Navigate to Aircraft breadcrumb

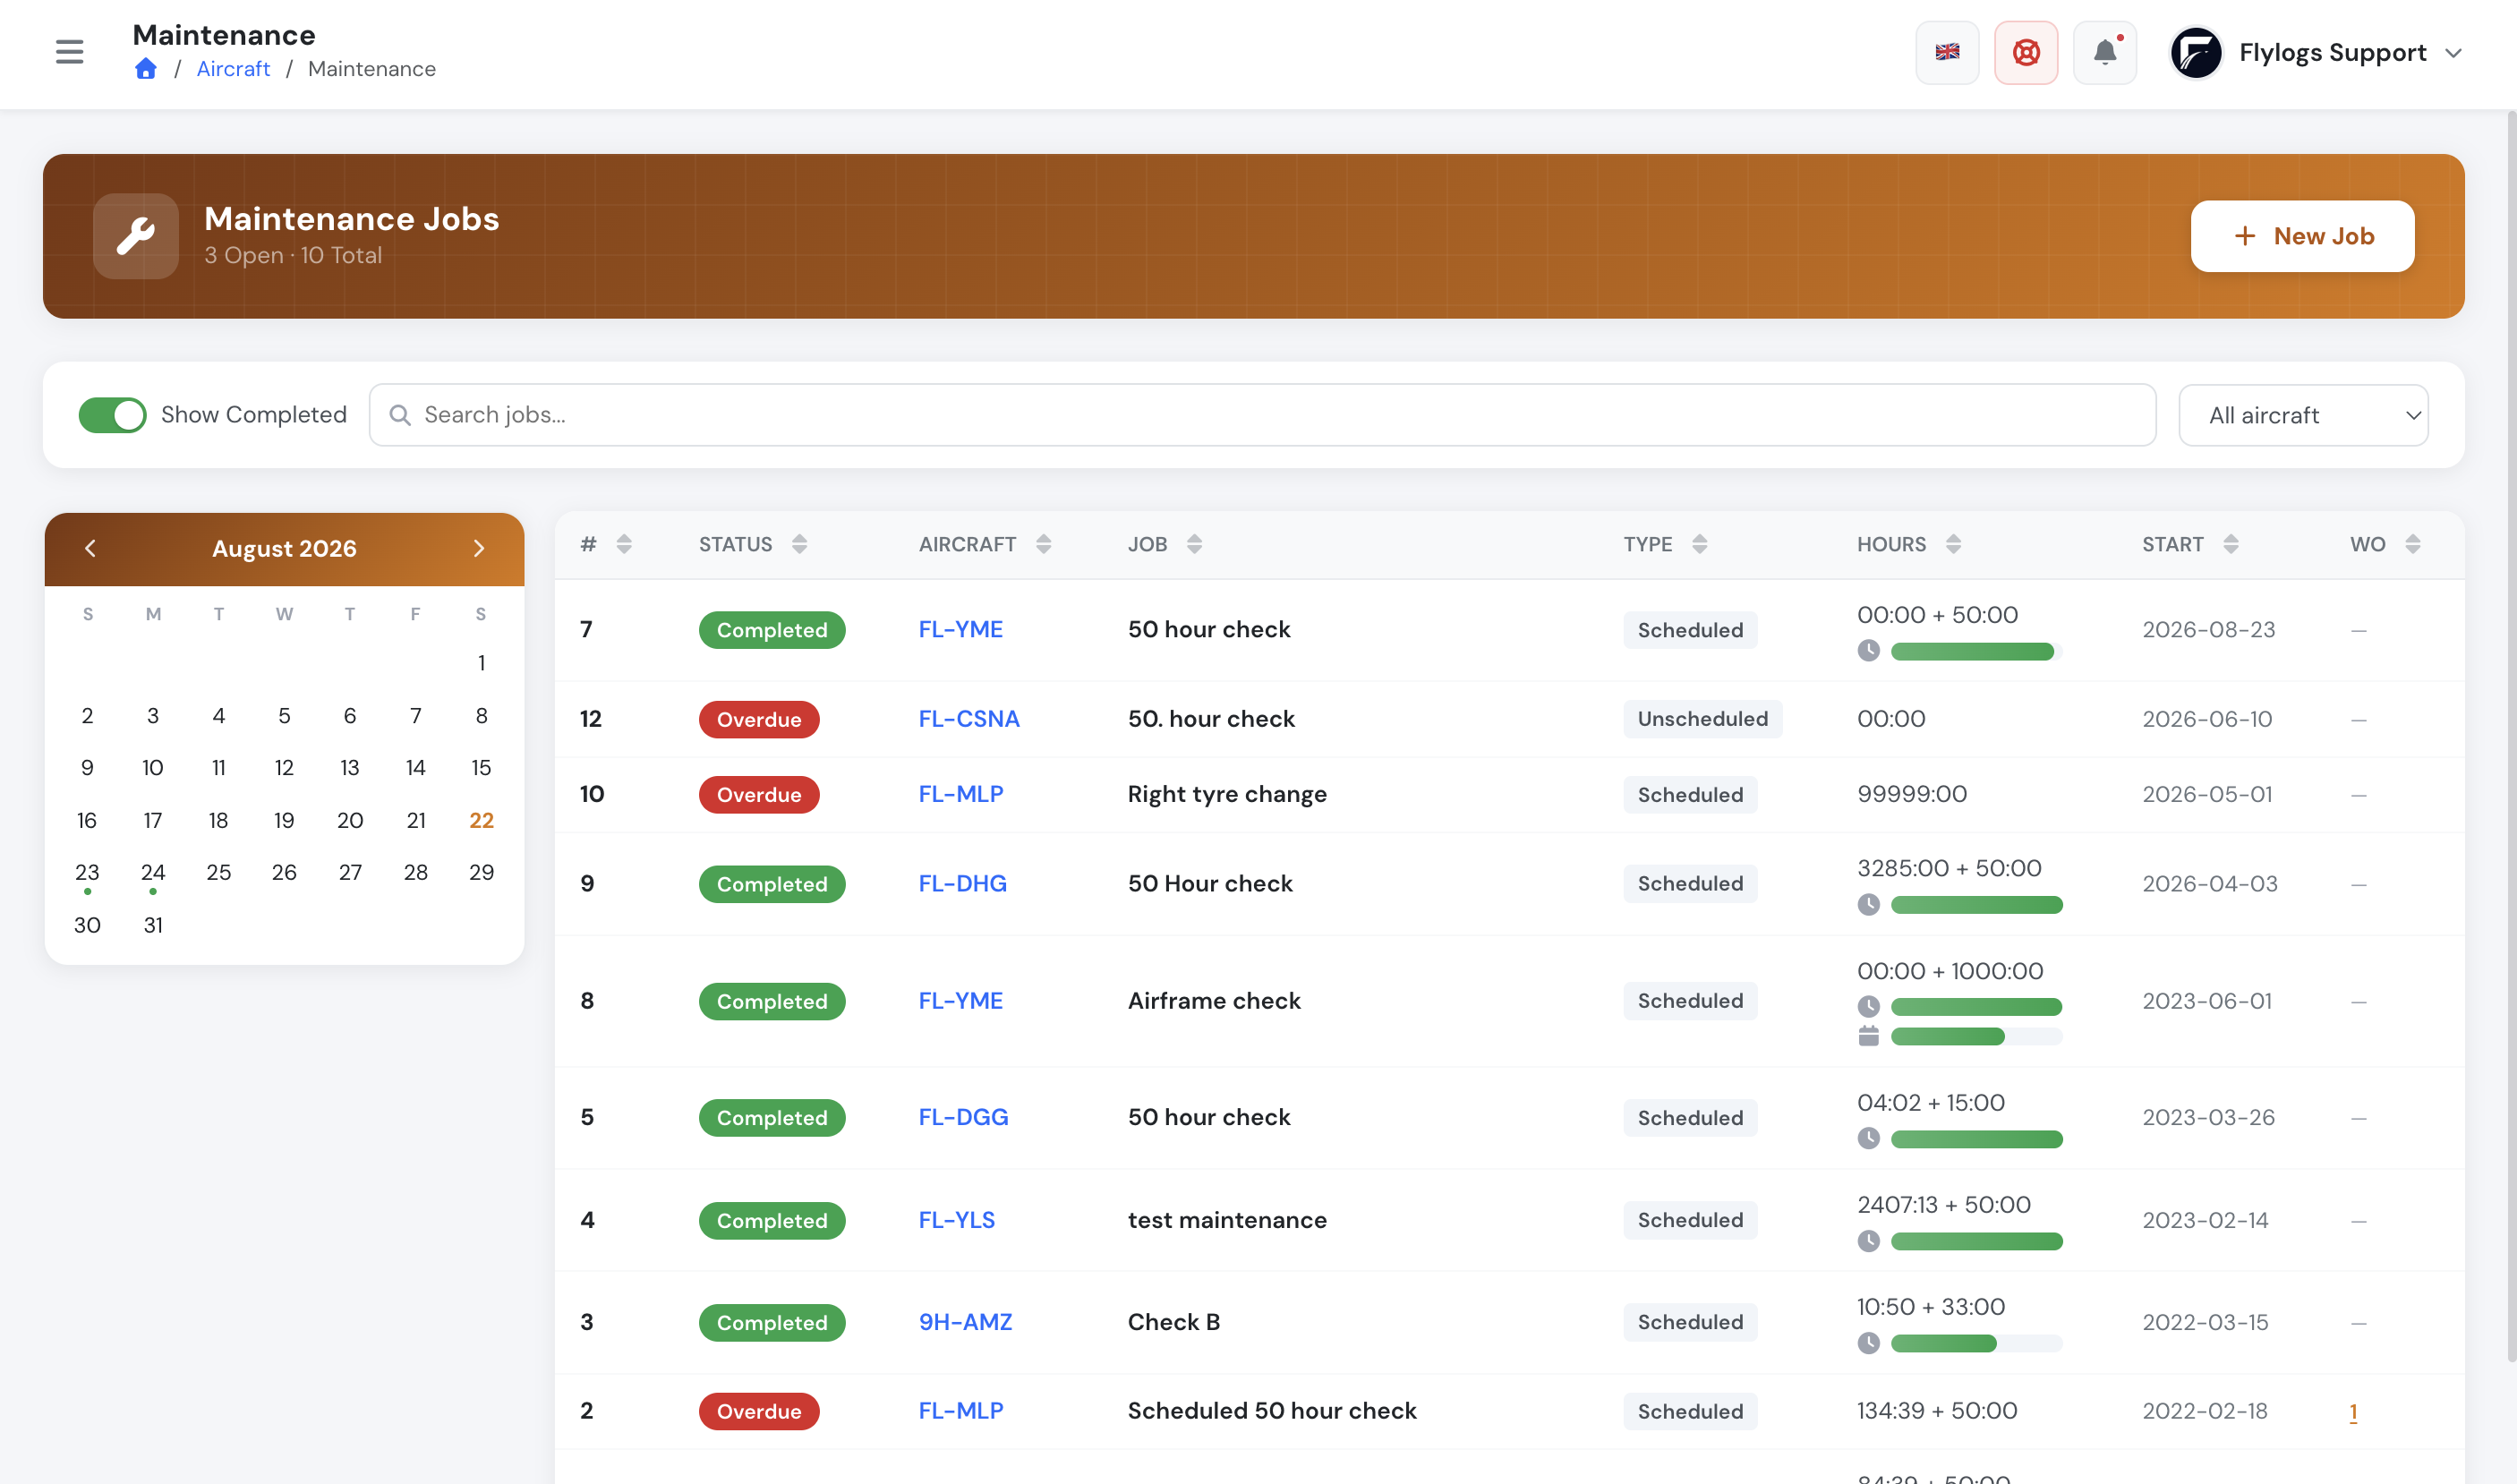pyautogui.click(x=233, y=69)
